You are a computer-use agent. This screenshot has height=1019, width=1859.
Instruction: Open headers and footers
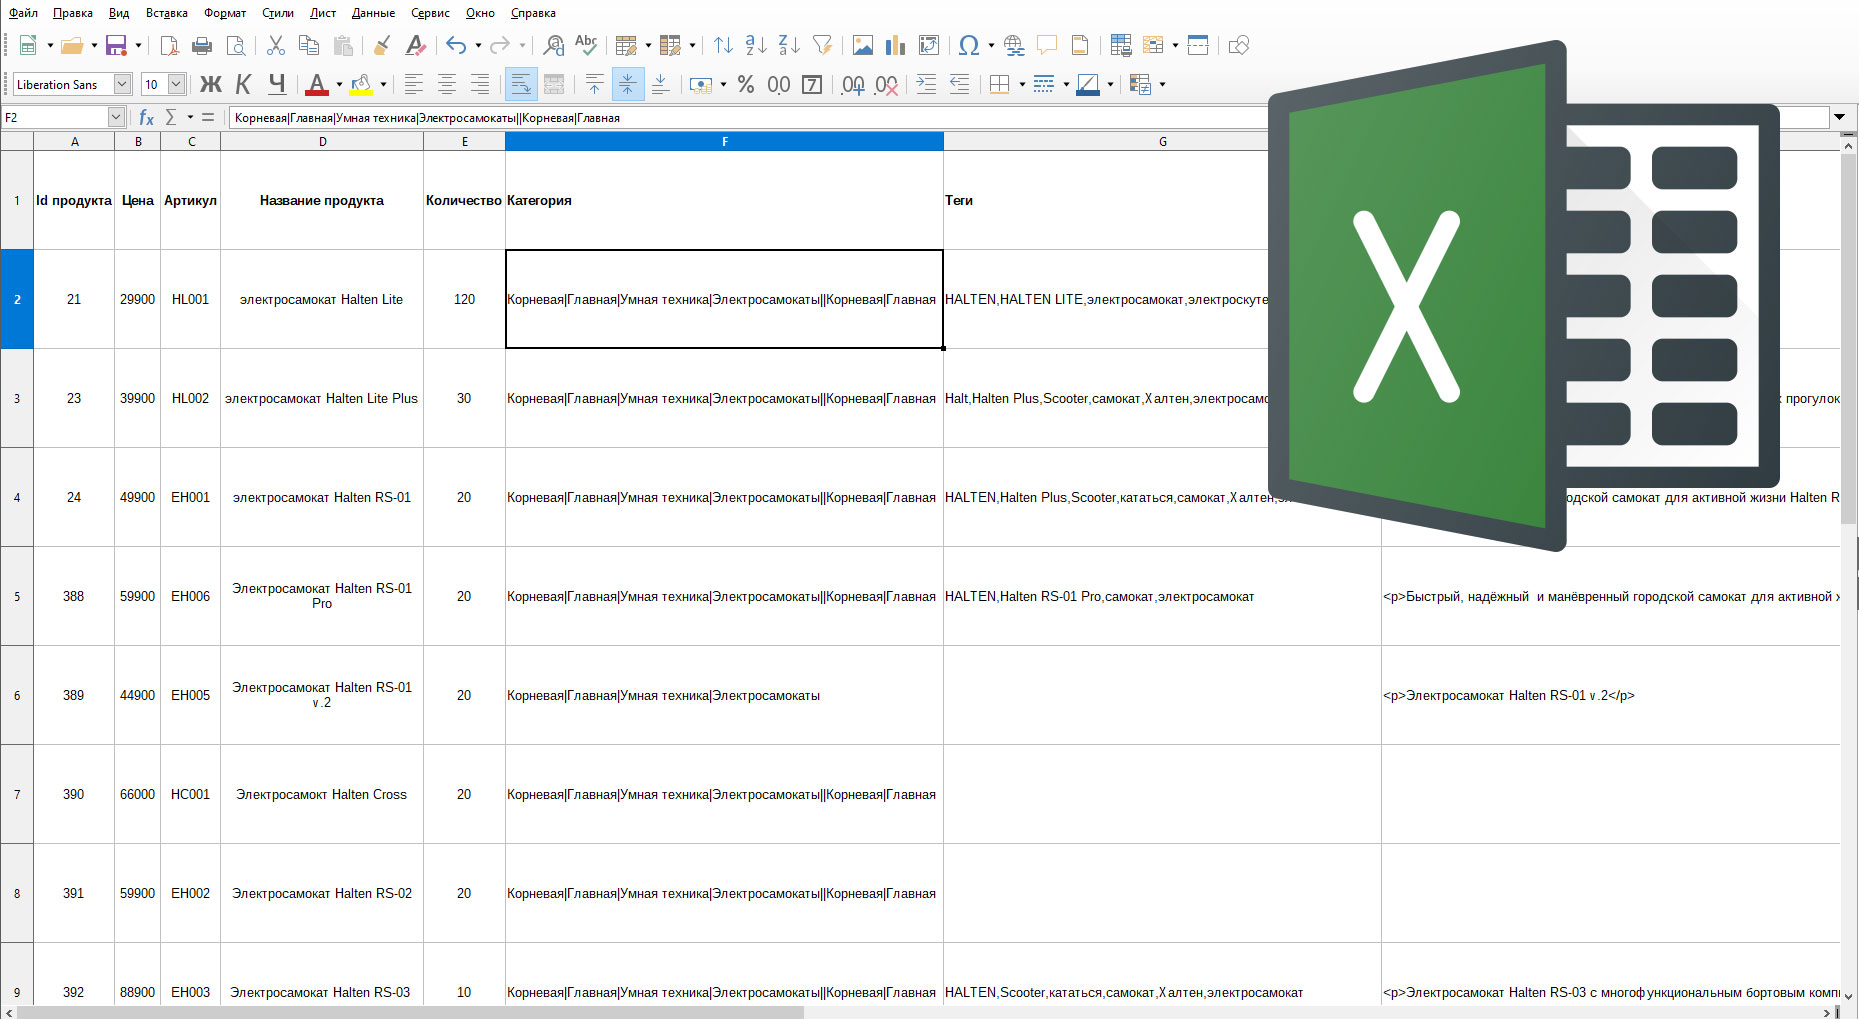click(x=1080, y=45)
